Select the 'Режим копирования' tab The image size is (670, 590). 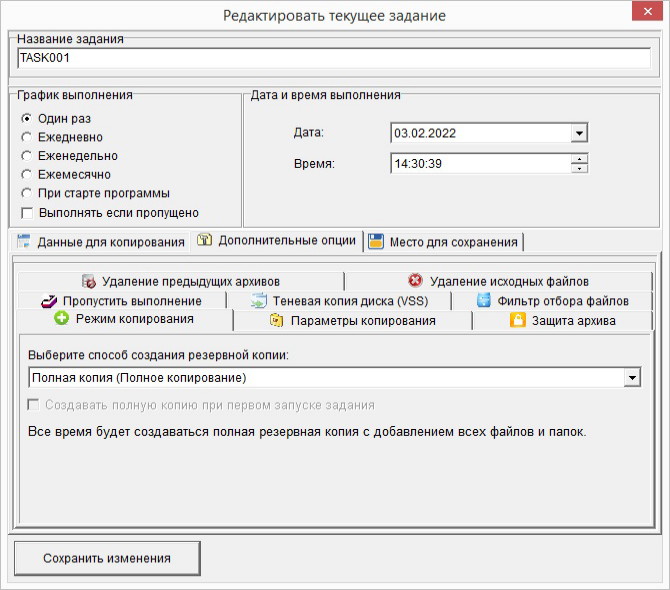(x=125, y=319)
